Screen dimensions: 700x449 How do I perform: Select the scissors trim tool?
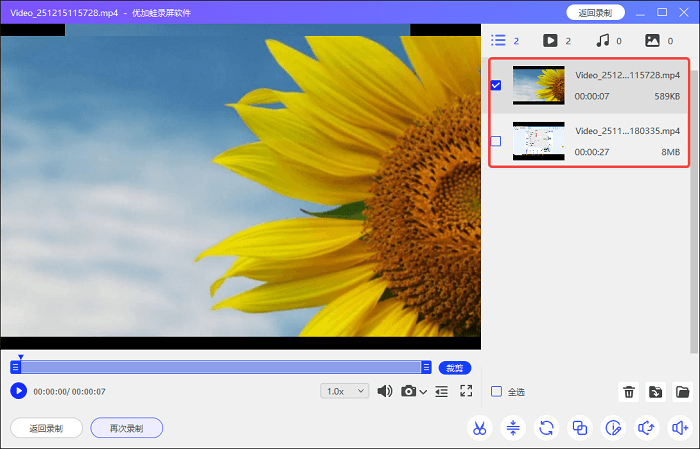point(480,428)
